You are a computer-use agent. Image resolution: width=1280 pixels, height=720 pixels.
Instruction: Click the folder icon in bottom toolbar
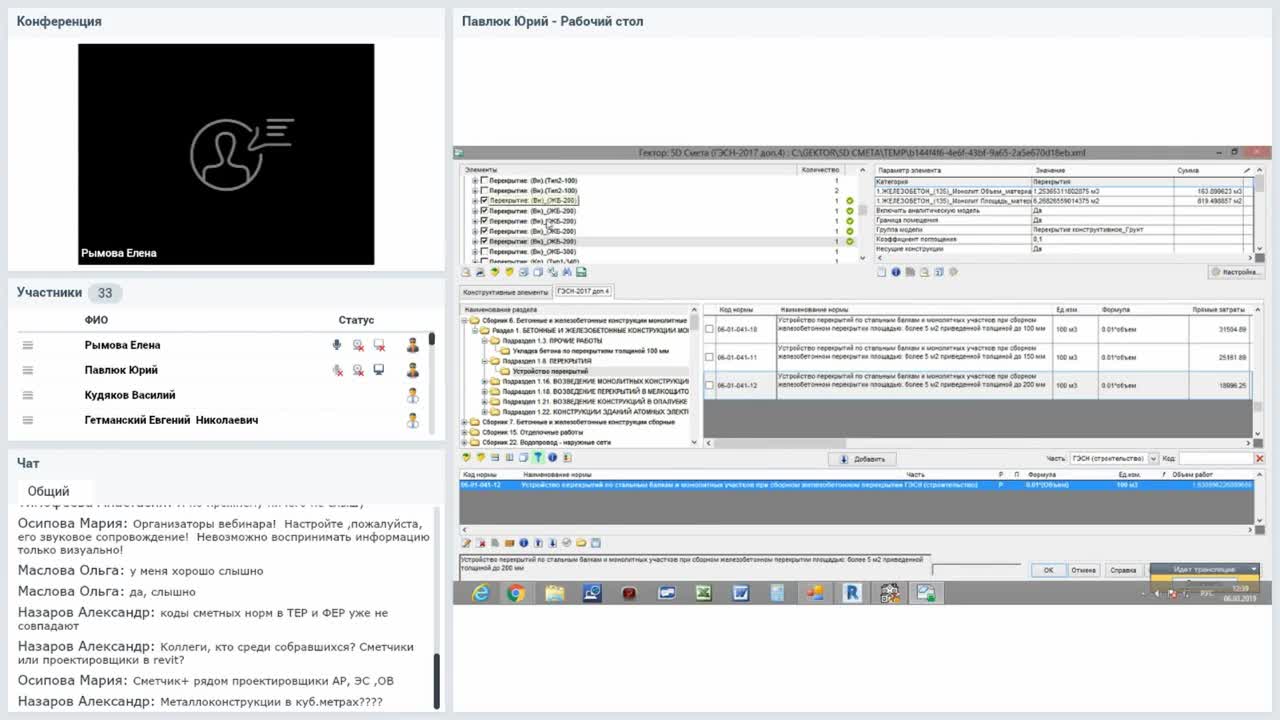point(580,543)
